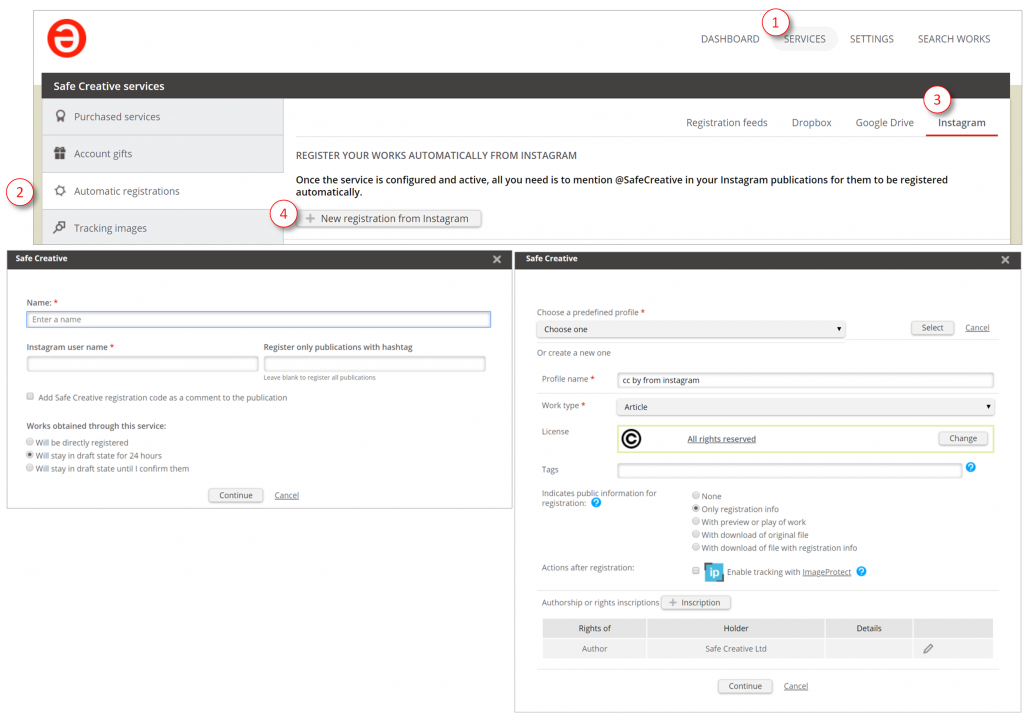Click the help icon next to Tags field

click(x=971, y=467)
